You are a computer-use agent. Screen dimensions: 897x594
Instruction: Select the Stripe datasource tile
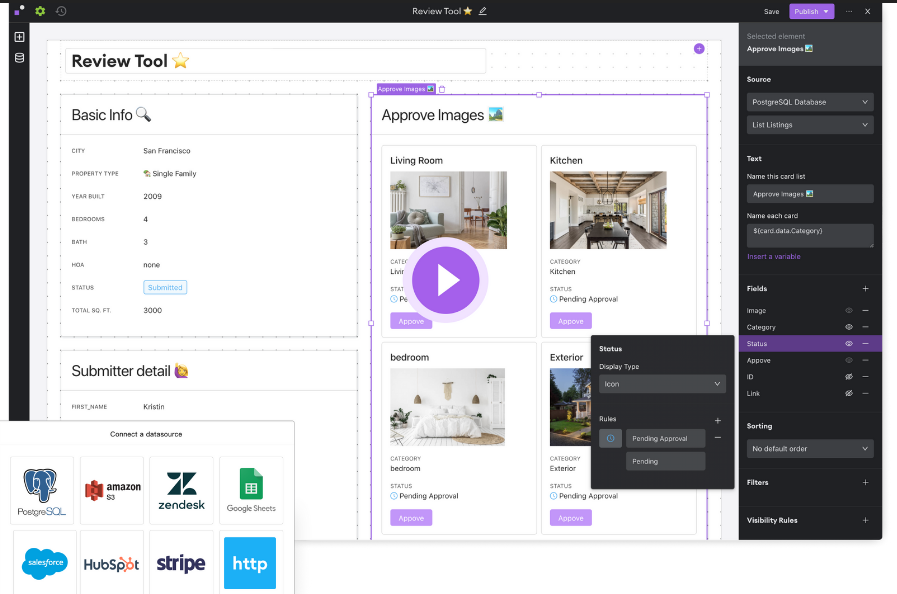tap(181, 563)
